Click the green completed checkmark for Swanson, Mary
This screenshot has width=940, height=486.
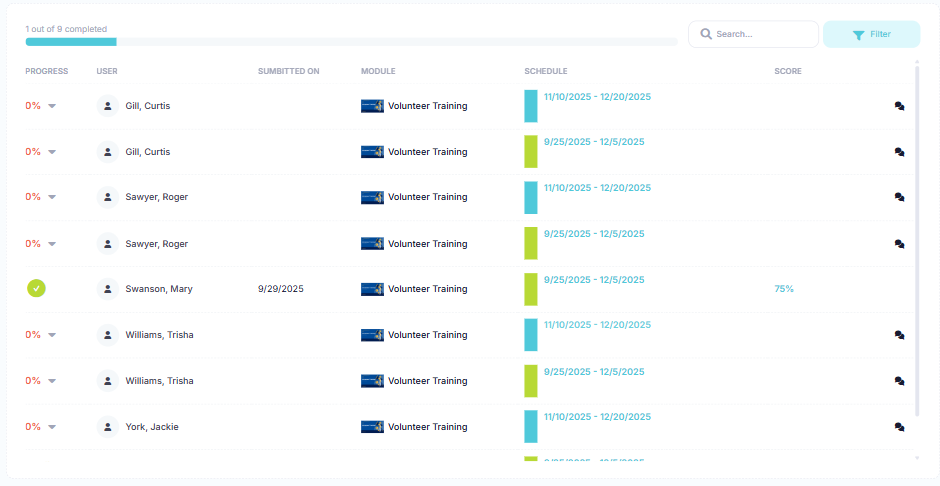[36, 289]
